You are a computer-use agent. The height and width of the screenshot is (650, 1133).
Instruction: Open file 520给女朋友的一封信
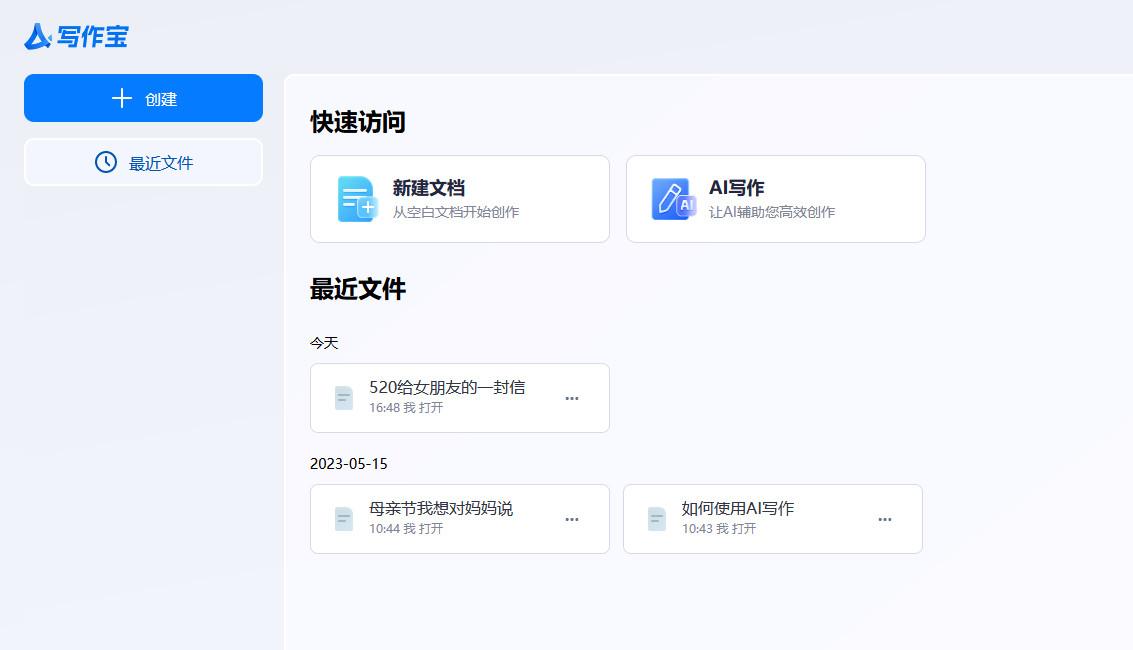(x=460, y=398)
